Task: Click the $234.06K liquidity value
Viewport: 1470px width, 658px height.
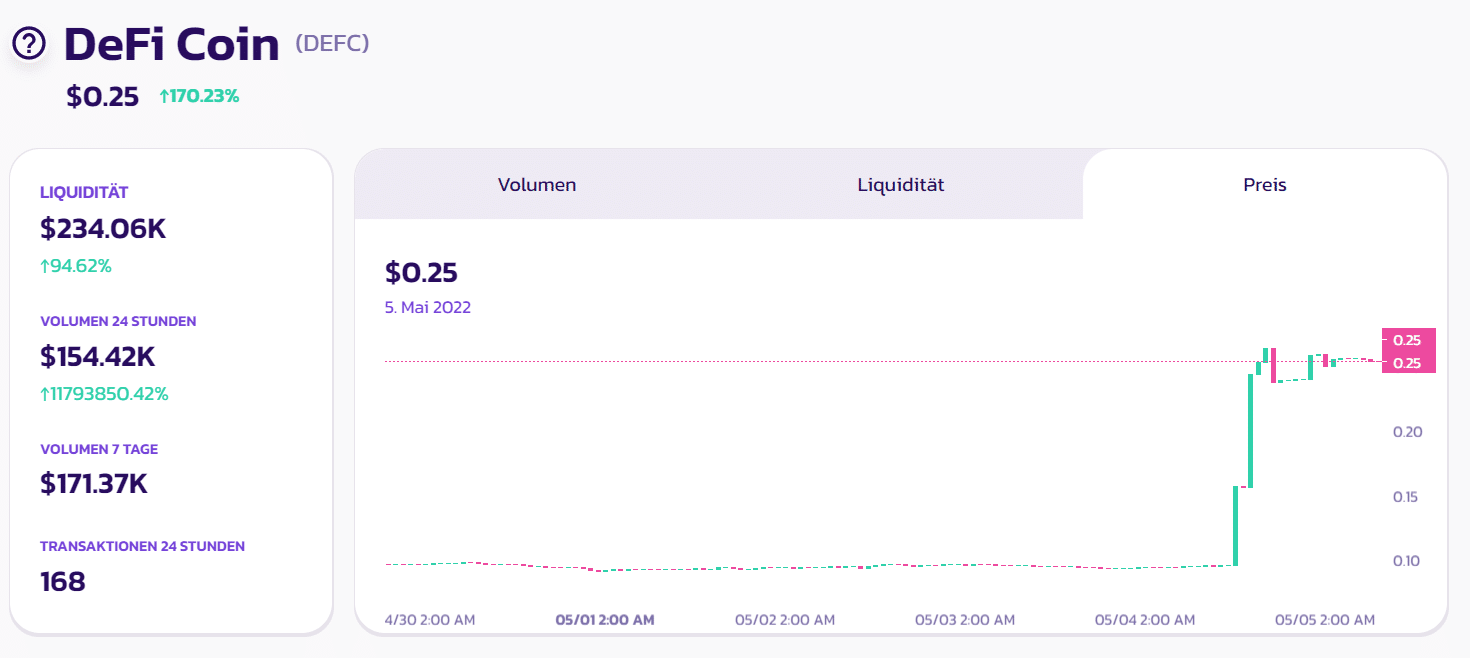Action: tap(103, 229)
